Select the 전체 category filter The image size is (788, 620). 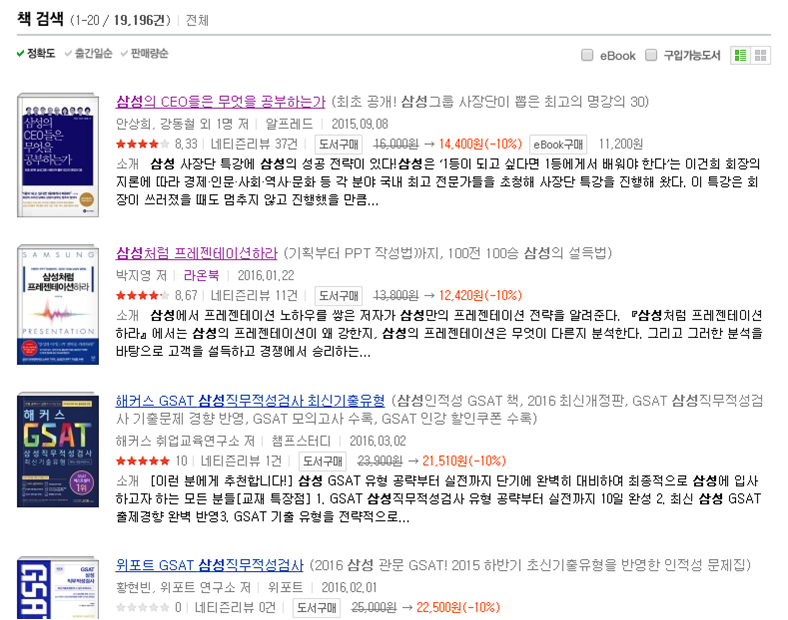pyautogui.click(x=197, y=21)
